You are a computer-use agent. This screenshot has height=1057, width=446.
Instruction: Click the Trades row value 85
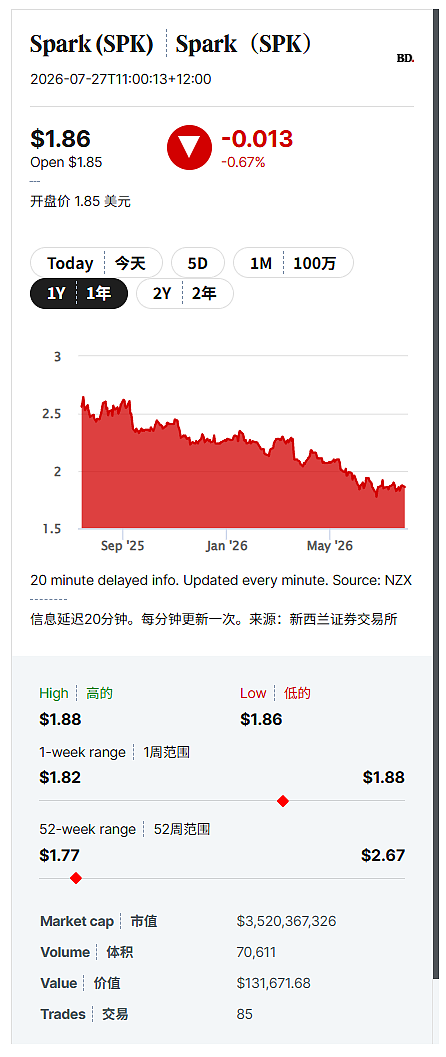click(245, 1014)
